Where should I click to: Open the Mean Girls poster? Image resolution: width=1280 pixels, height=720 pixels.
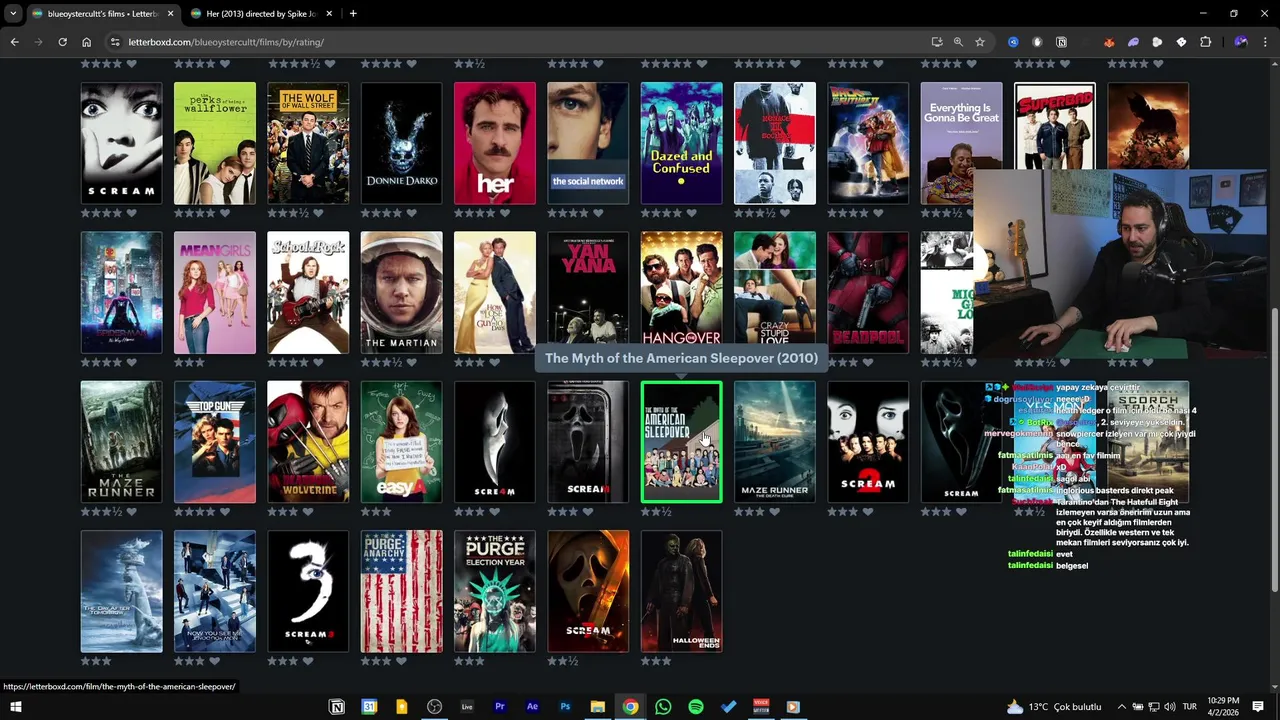pos(215,293)
